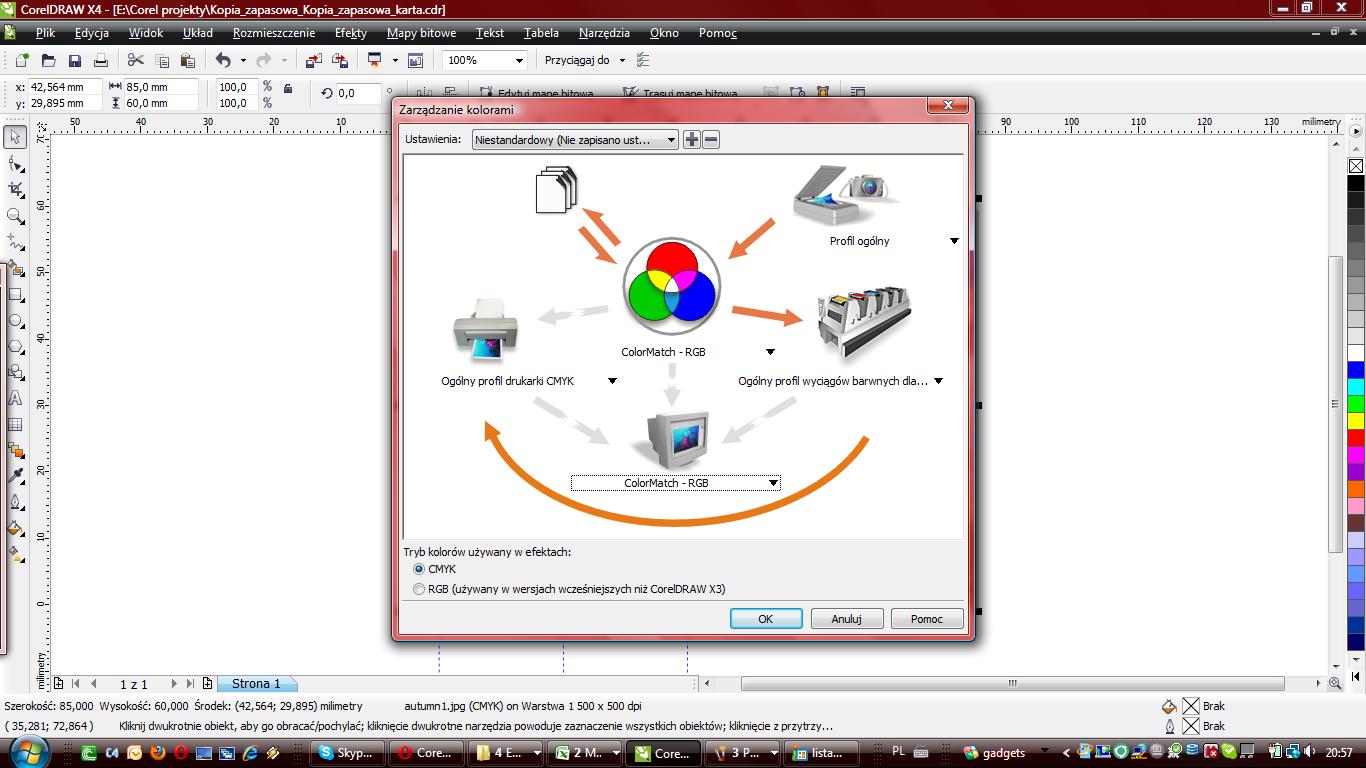This screenshot has height=768, width=1366.
Task: Select the Text tool in toolbox
Action: [x=15, y=398]
